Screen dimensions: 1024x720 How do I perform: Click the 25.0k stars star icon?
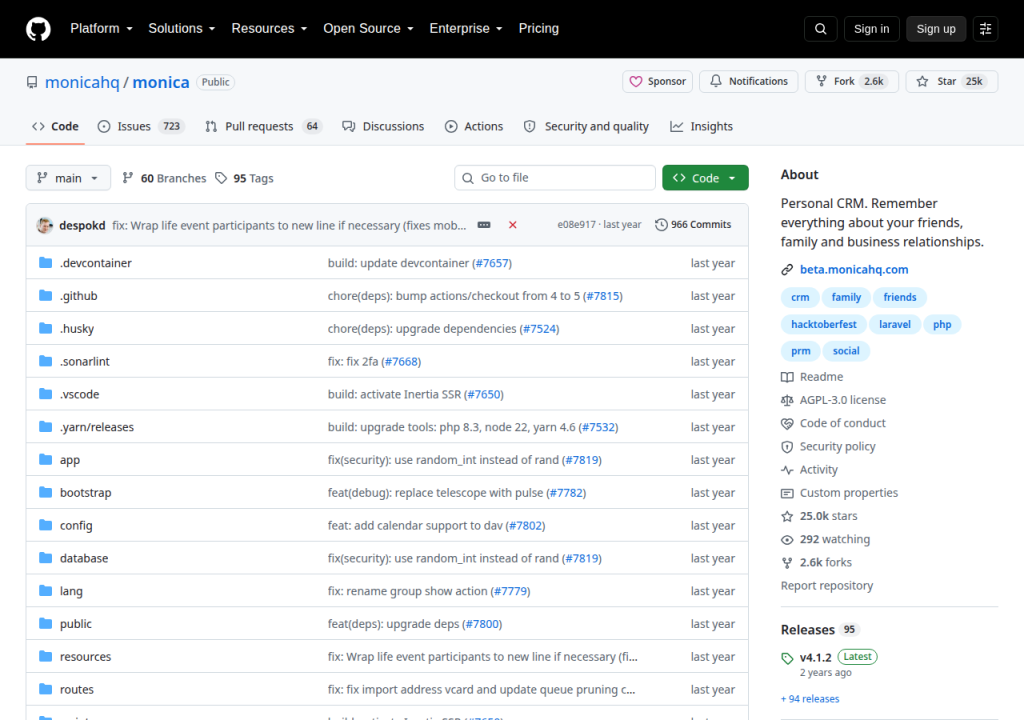[x=787, y=516]
